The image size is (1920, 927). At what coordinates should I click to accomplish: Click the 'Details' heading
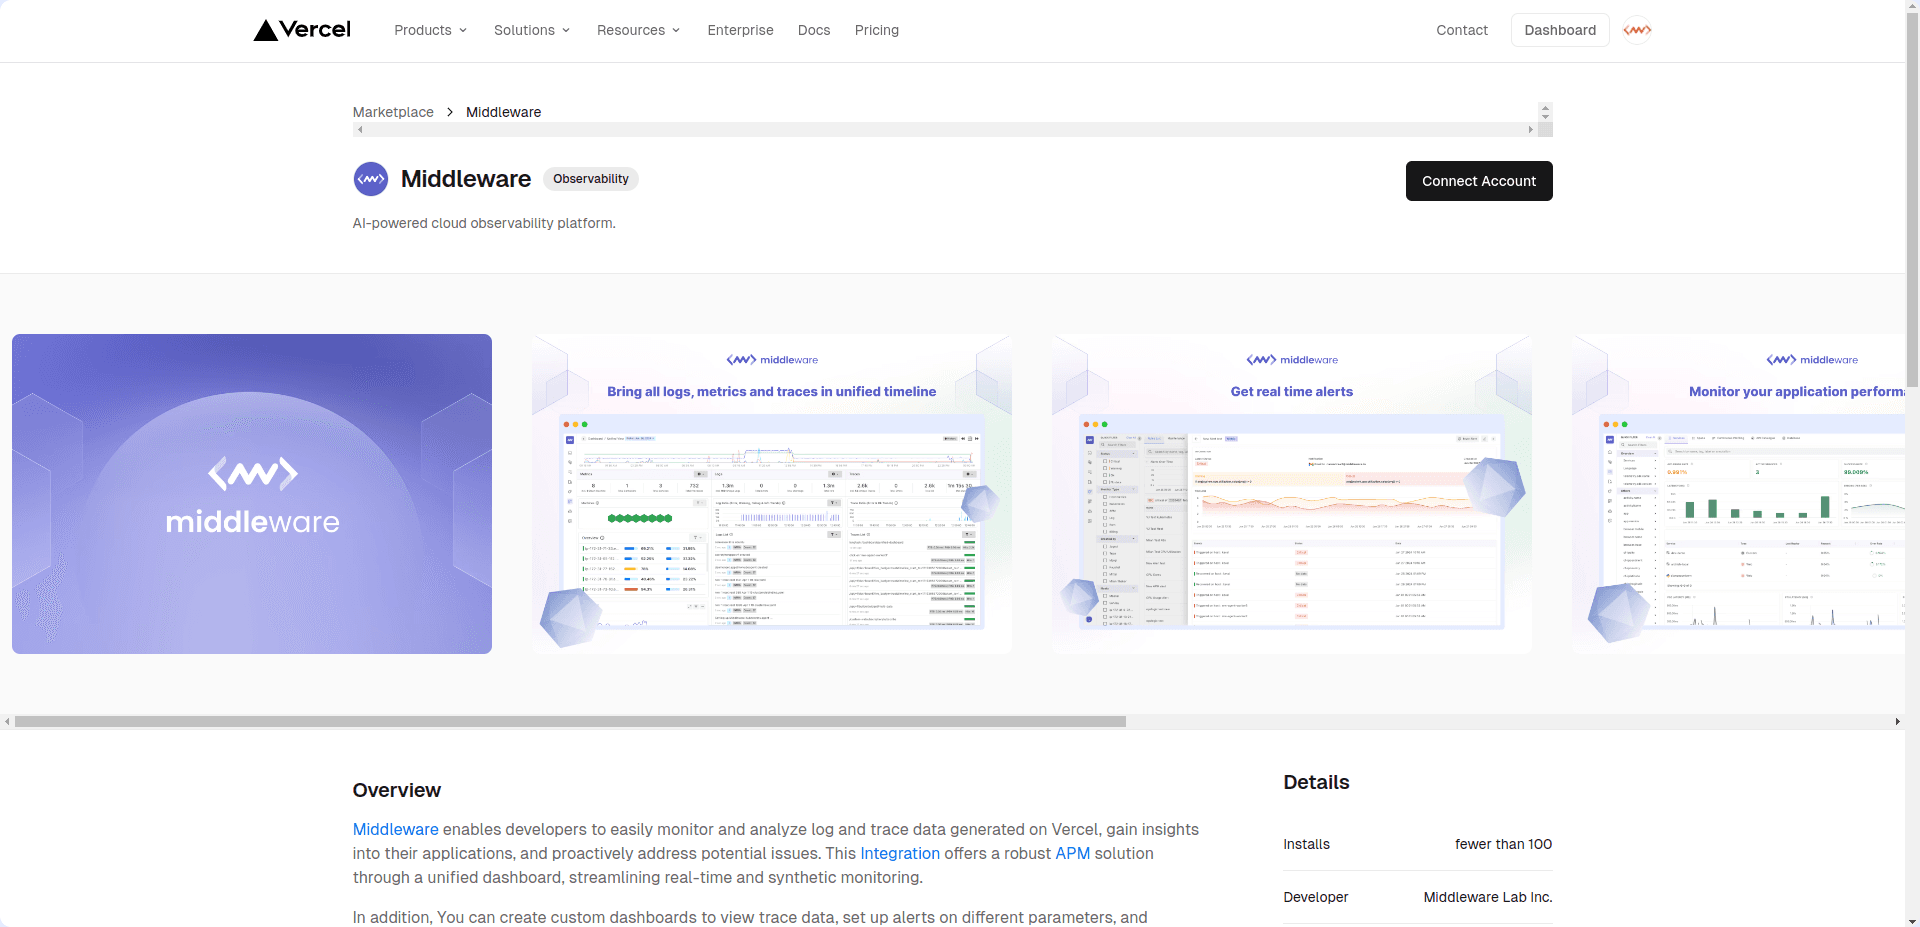1316,782
